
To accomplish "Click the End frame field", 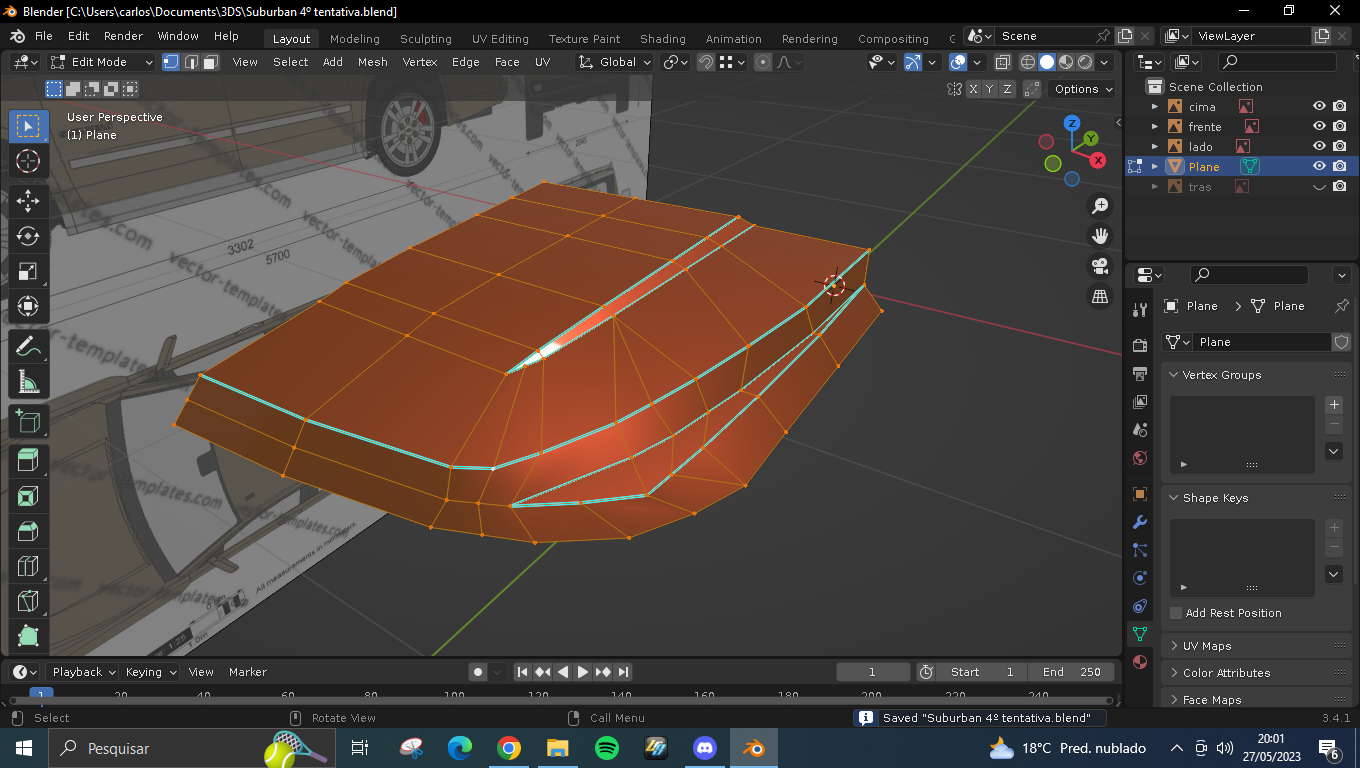I will pyautogui.click(x=1071, y=672).
